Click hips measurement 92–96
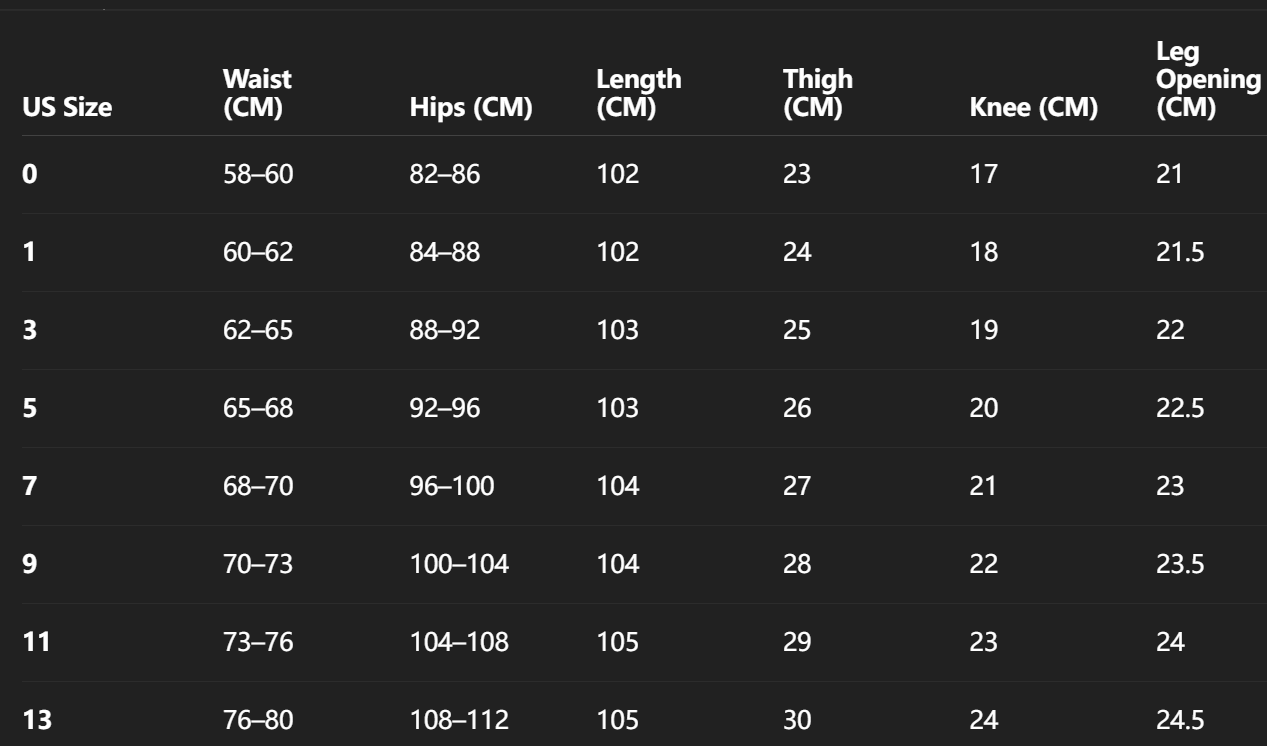Screen dimensions: 1267x746 pos(445,409)
